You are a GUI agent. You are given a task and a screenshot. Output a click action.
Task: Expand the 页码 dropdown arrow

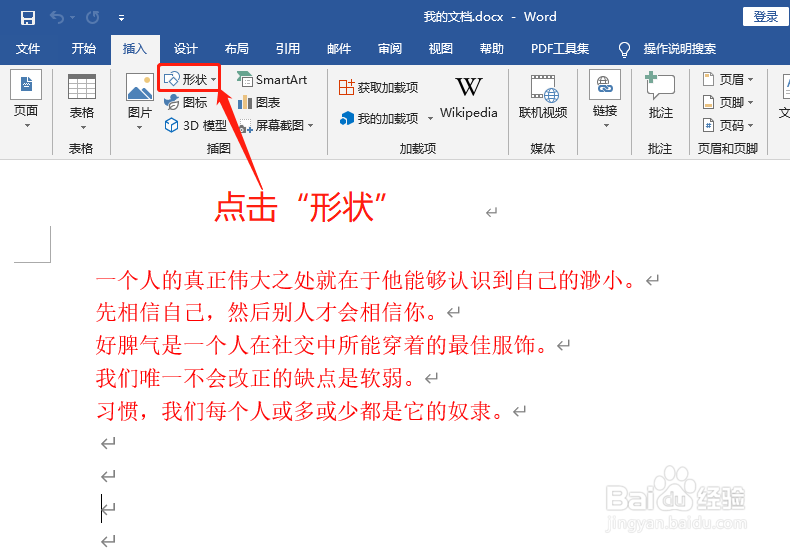point(751,125)
